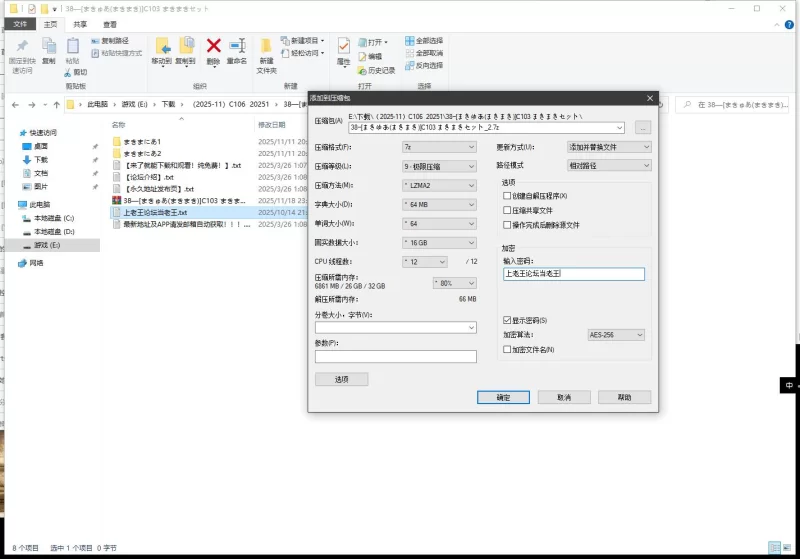Image resolution: width=800 pixels, height=559 pixels.
Task: Click the Paste icon in ribbon
Action: pos(72,47)
